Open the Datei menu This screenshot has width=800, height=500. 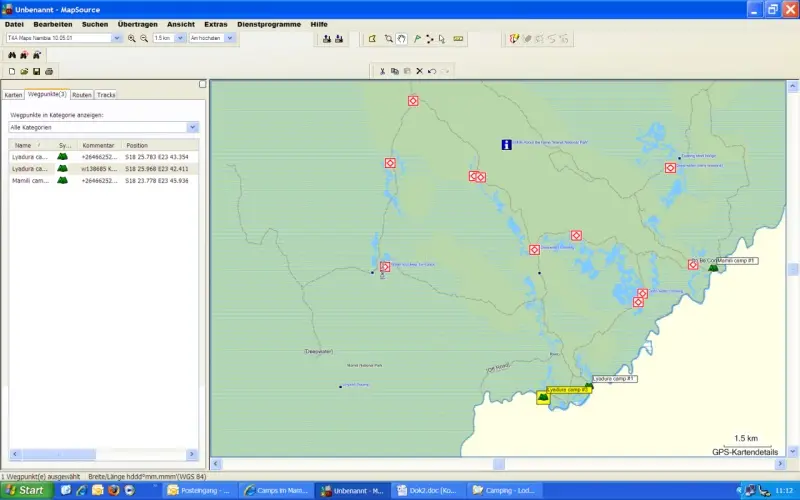pos(14,24)
